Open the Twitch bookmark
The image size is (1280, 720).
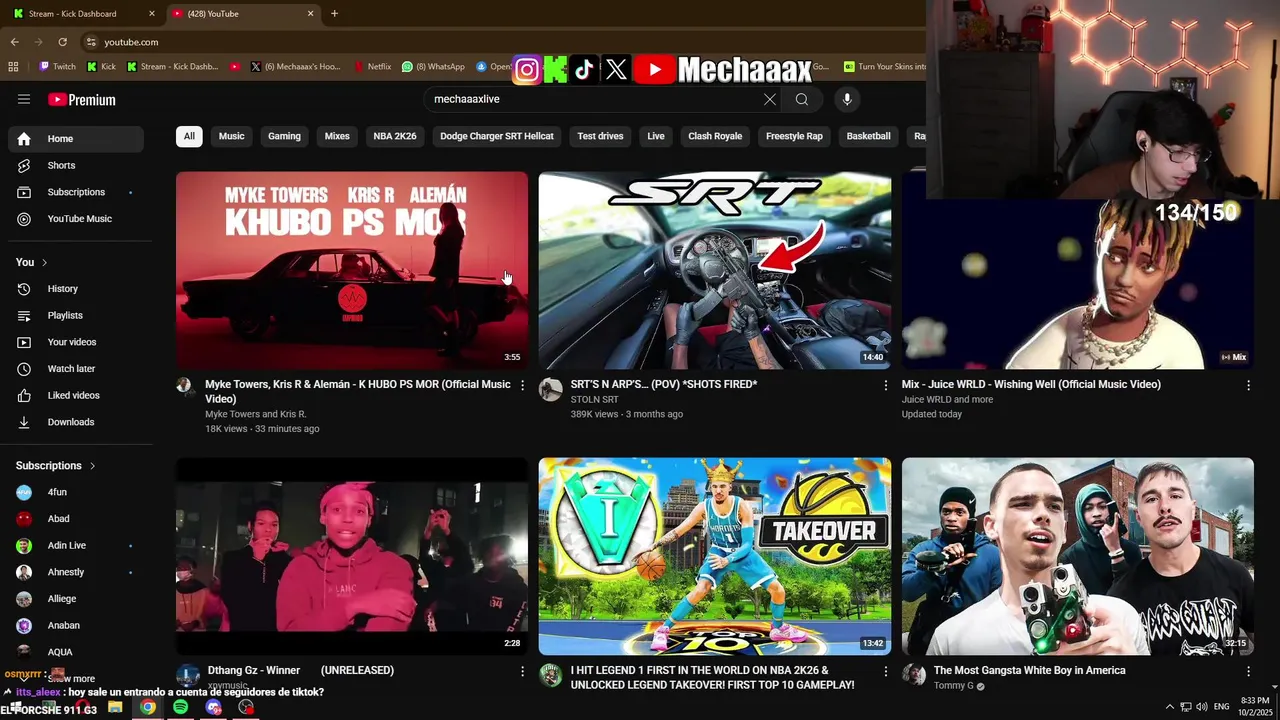[x=57, y=67]
